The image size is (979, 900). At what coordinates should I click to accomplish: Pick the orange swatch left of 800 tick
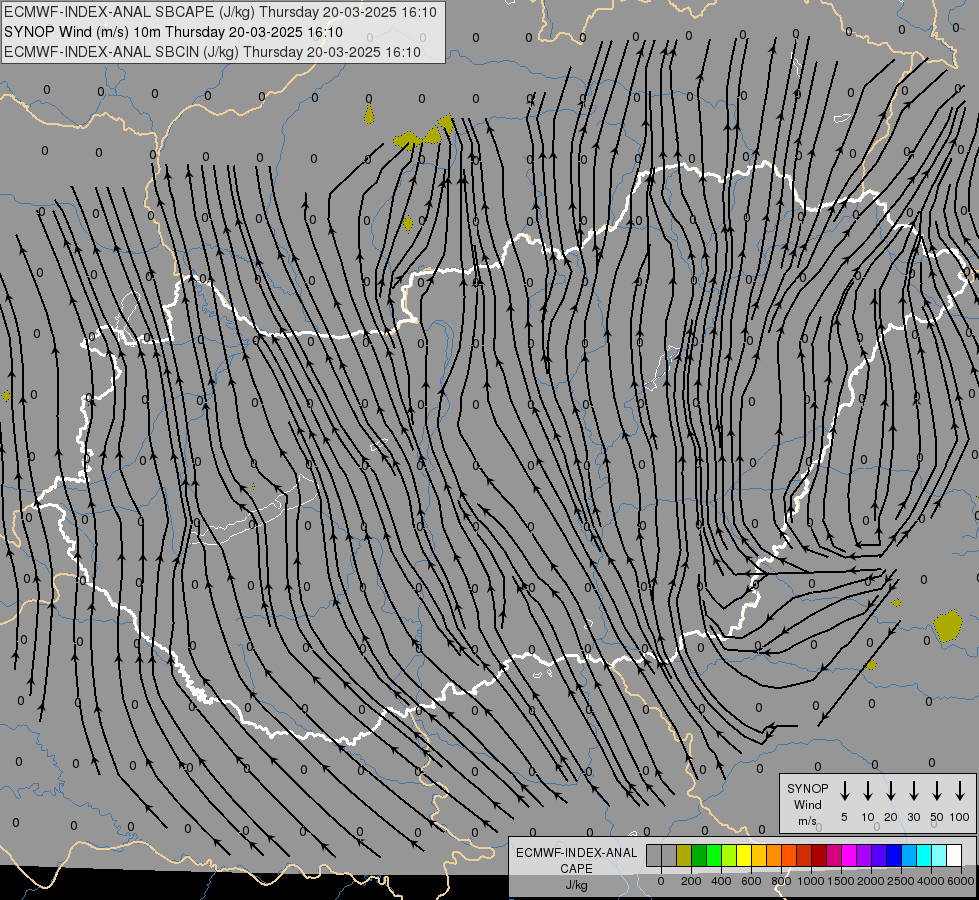tap(774, 856)
